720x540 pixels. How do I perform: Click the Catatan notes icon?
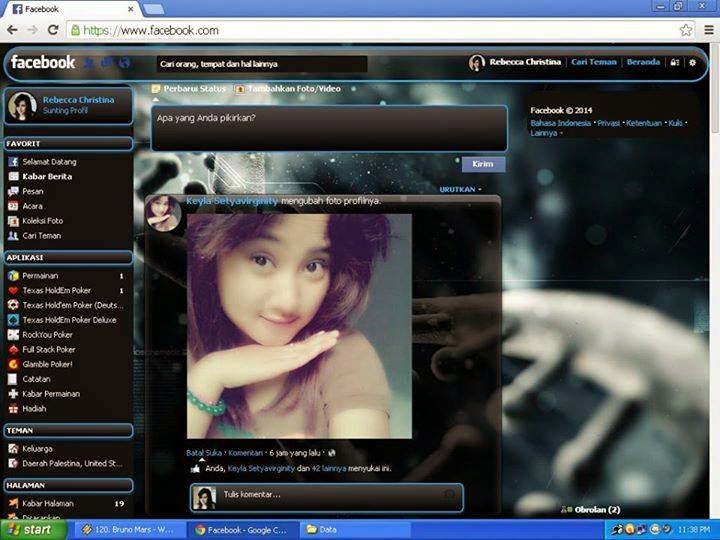[x=13, y=379]
